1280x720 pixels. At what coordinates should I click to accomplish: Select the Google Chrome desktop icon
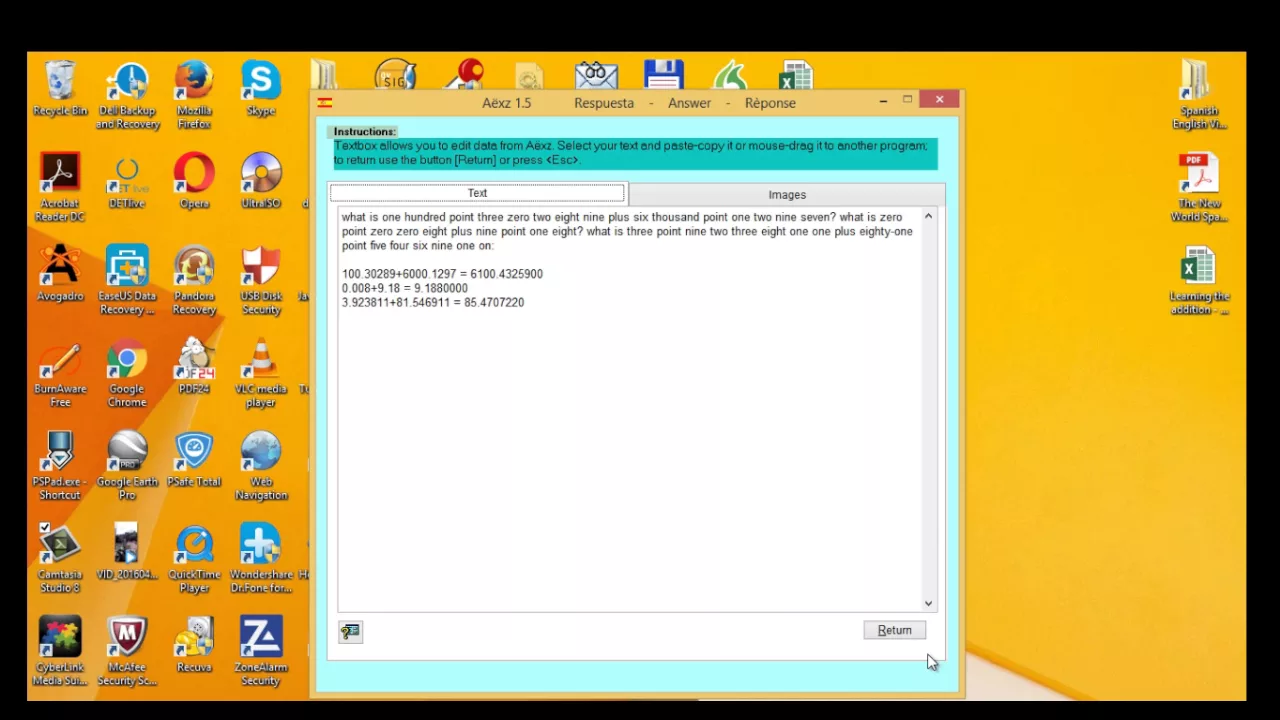pyautogui.click(x=127, y=373)
